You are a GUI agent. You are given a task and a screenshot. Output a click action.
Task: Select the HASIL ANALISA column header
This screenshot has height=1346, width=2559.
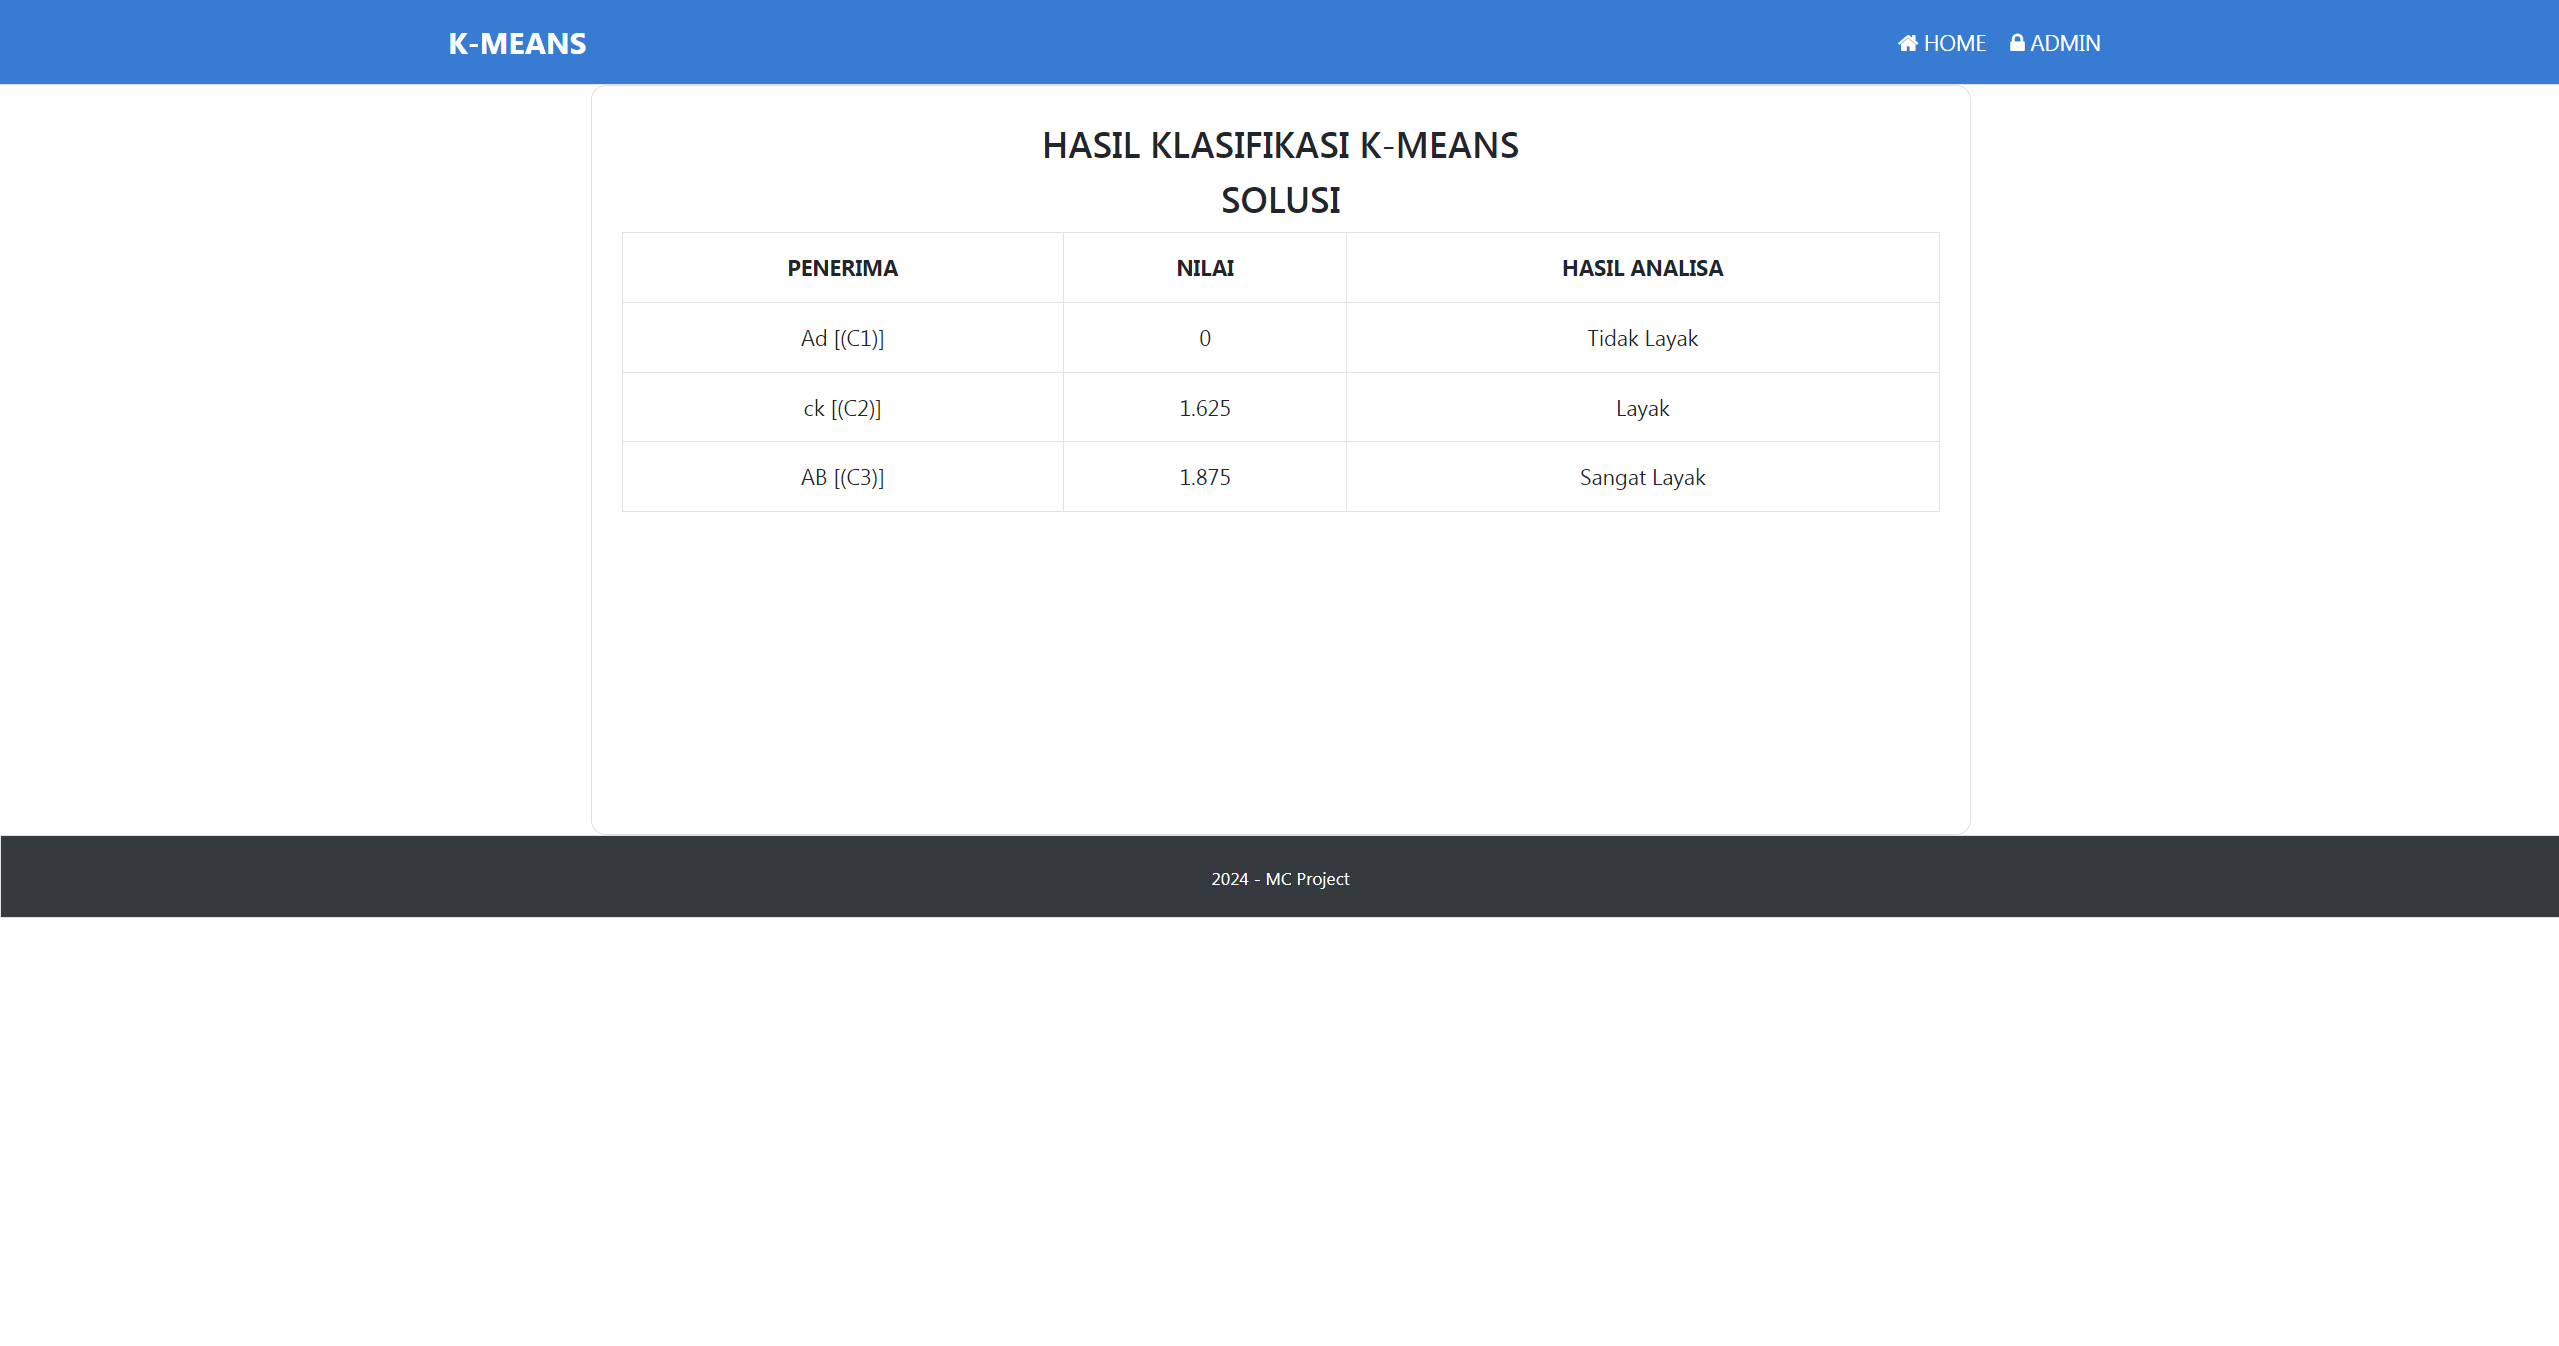tap(1641, 267)
